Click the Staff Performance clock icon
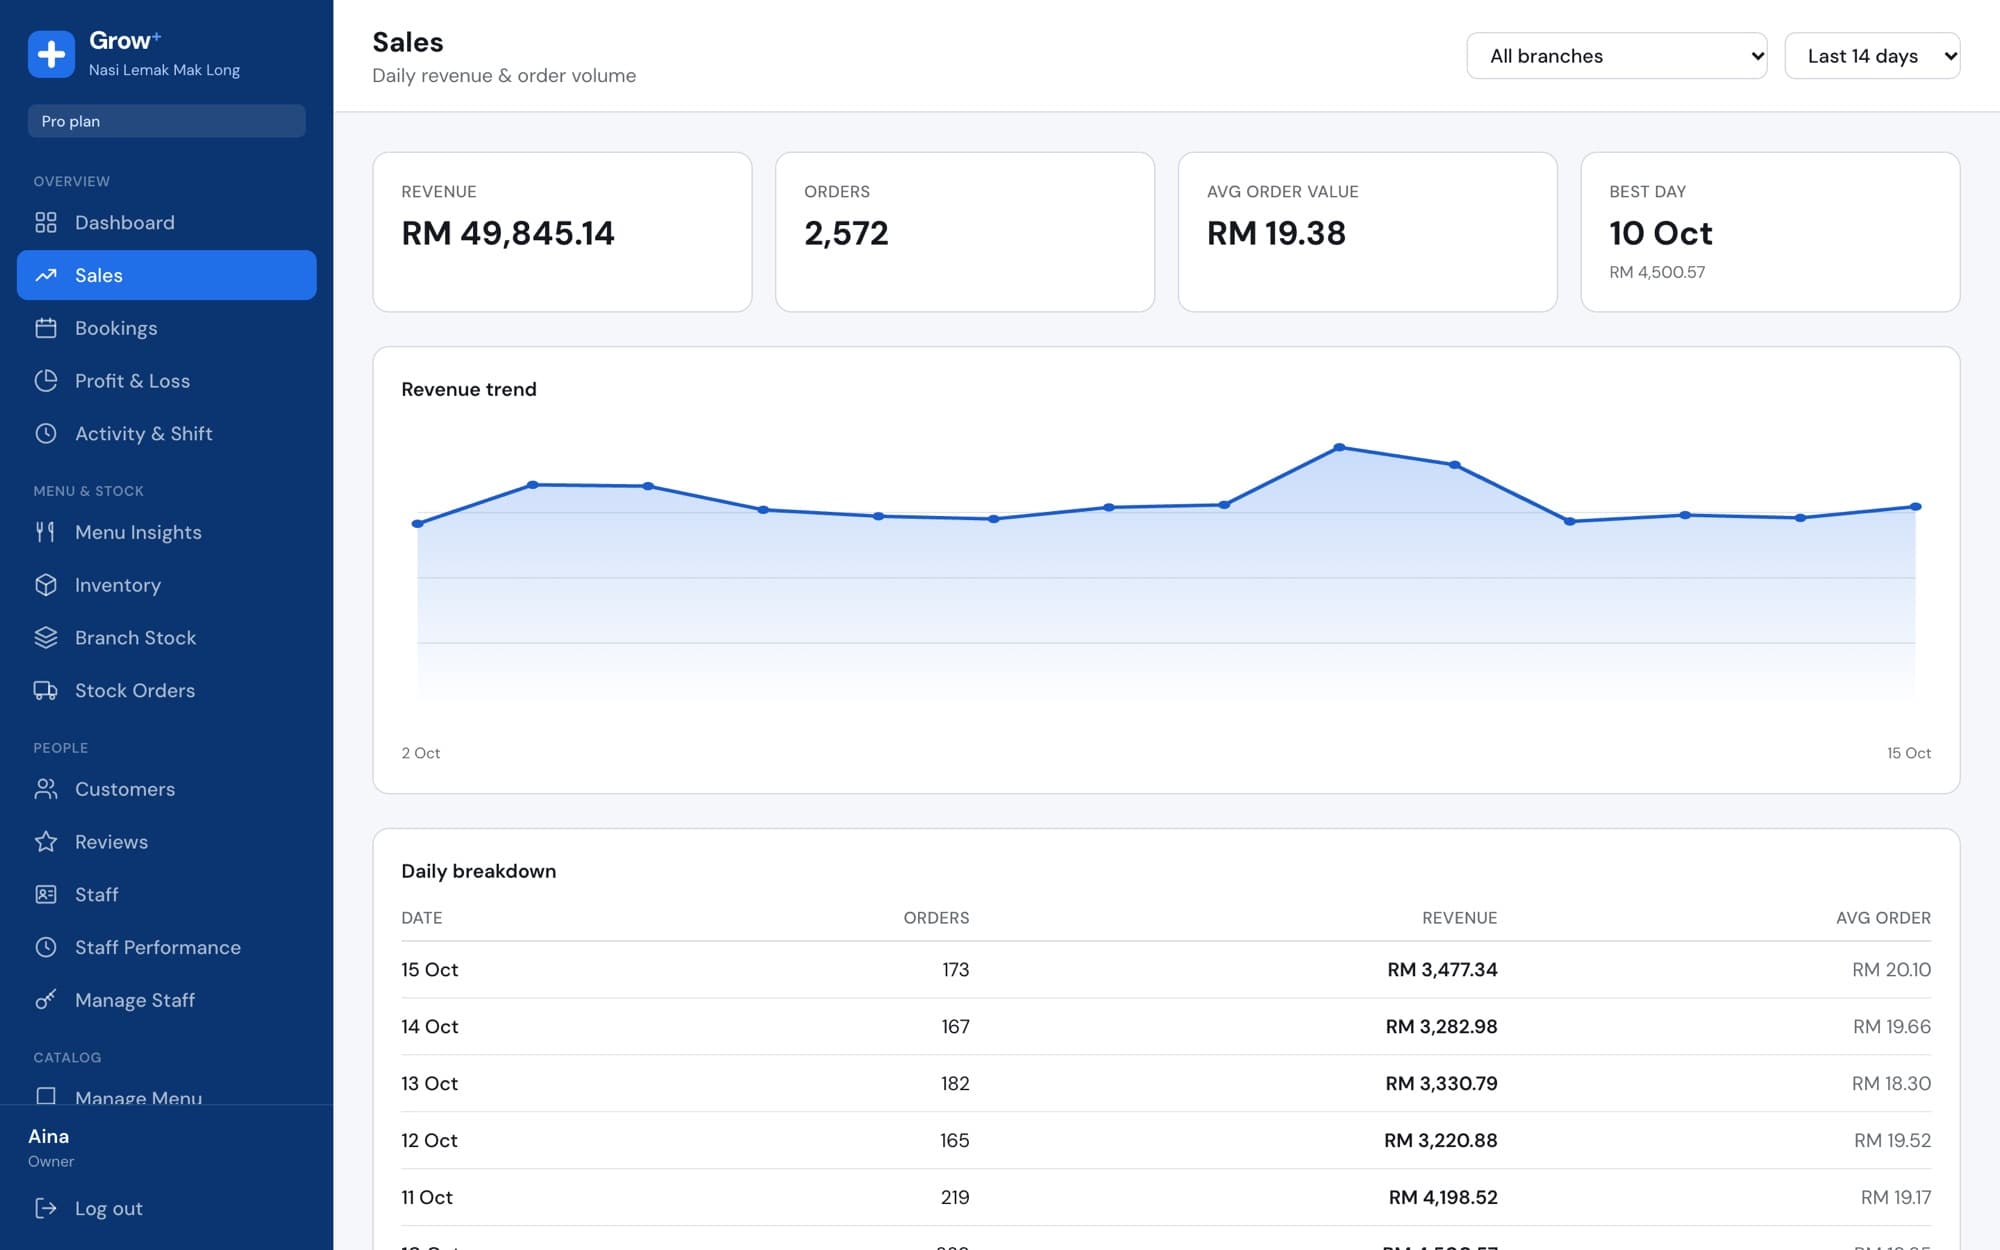2000x1250 pixels. [x=46, y=947]
